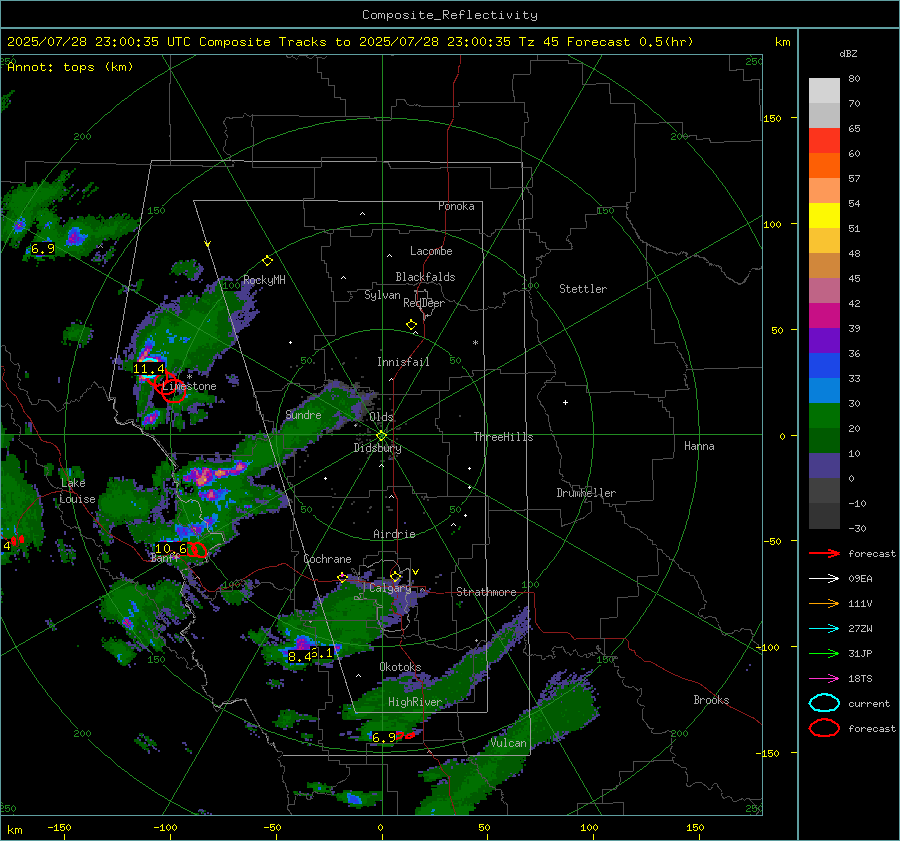900x841 pixels.
Task: Select the red forecast ellipse next to 10.6
Action: 197,549
